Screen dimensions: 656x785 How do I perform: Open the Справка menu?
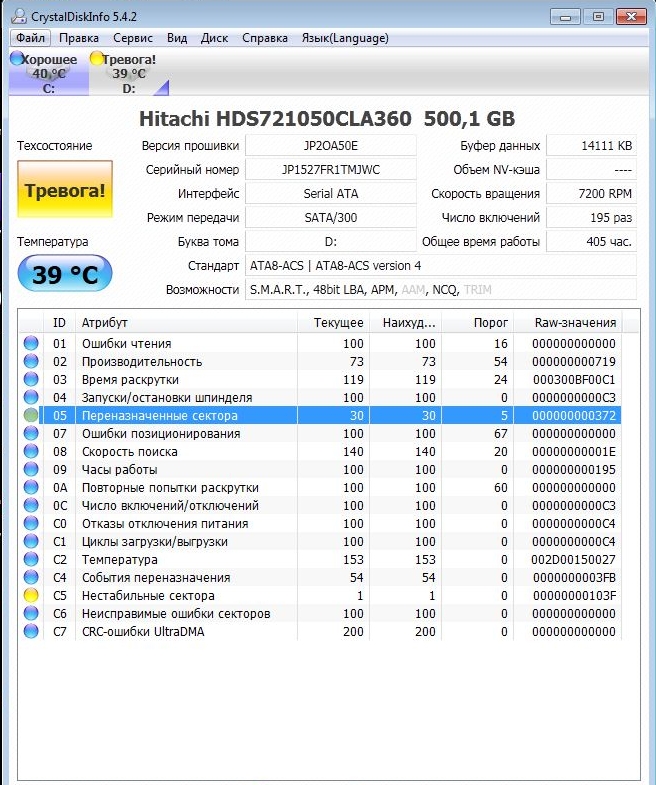(x=265, y=38)
